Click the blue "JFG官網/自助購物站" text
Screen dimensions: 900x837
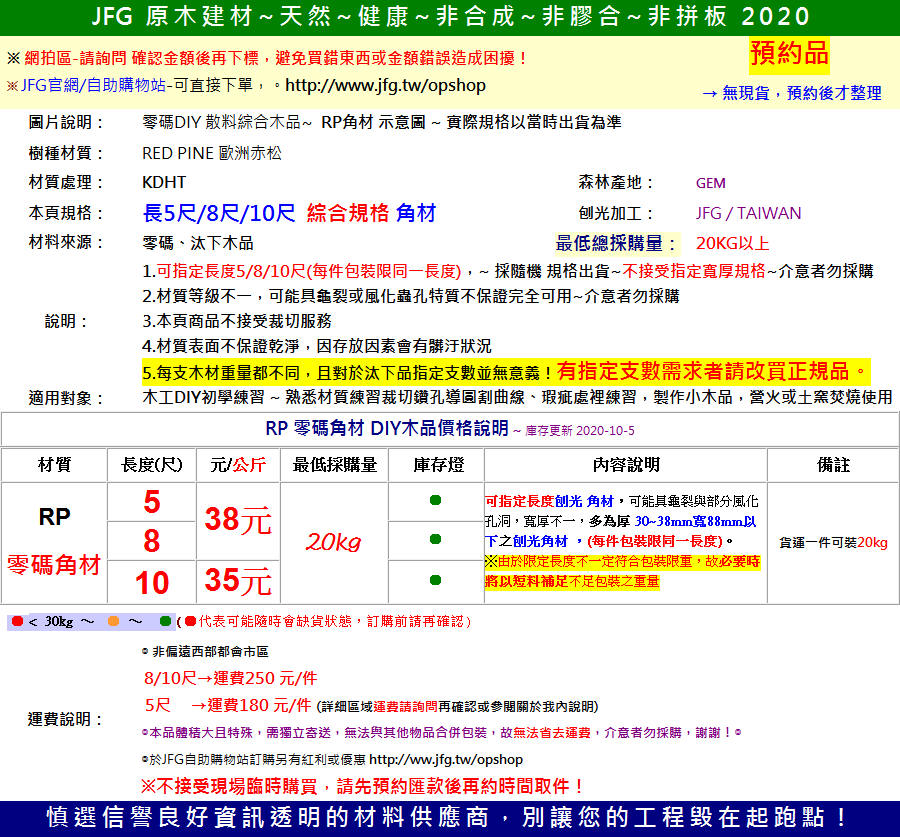tap(93, 86)
